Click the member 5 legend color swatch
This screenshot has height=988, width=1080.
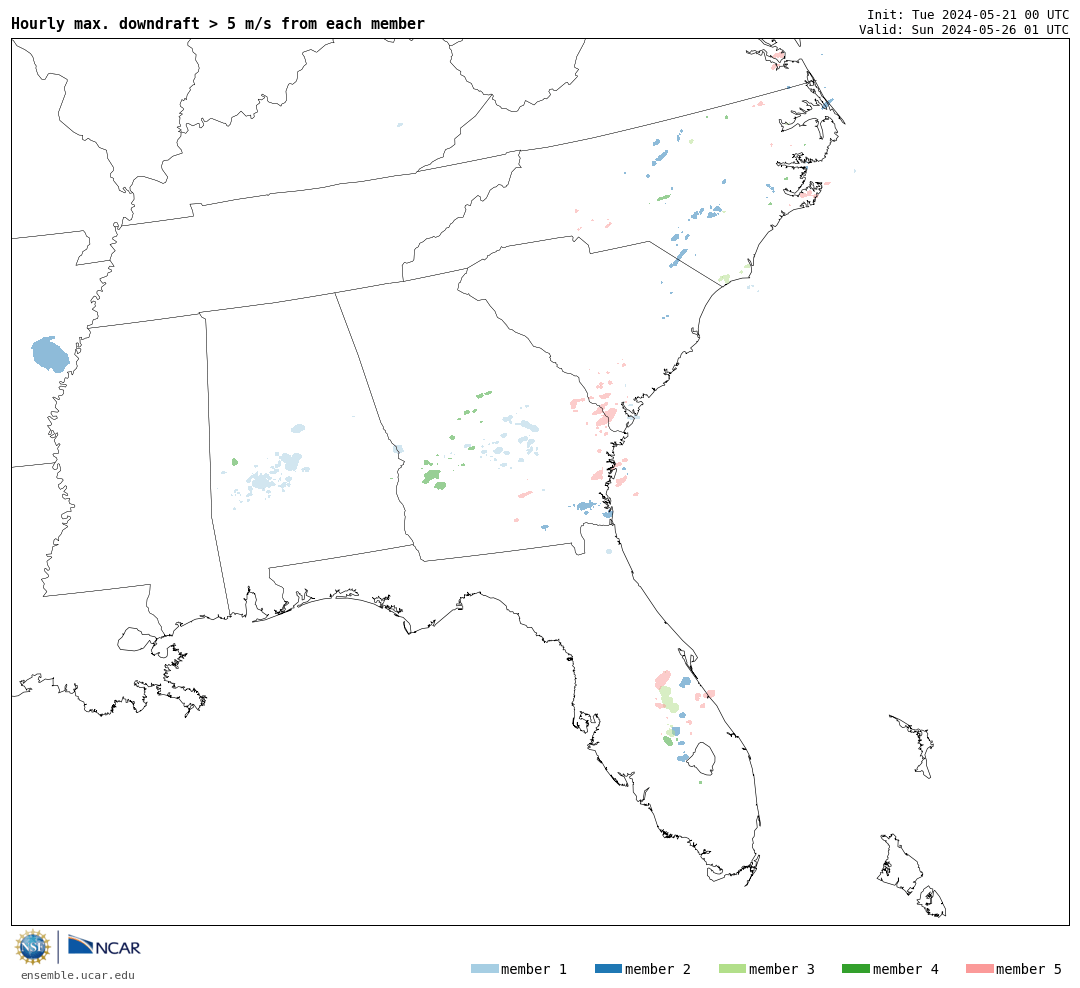(979, 968)
